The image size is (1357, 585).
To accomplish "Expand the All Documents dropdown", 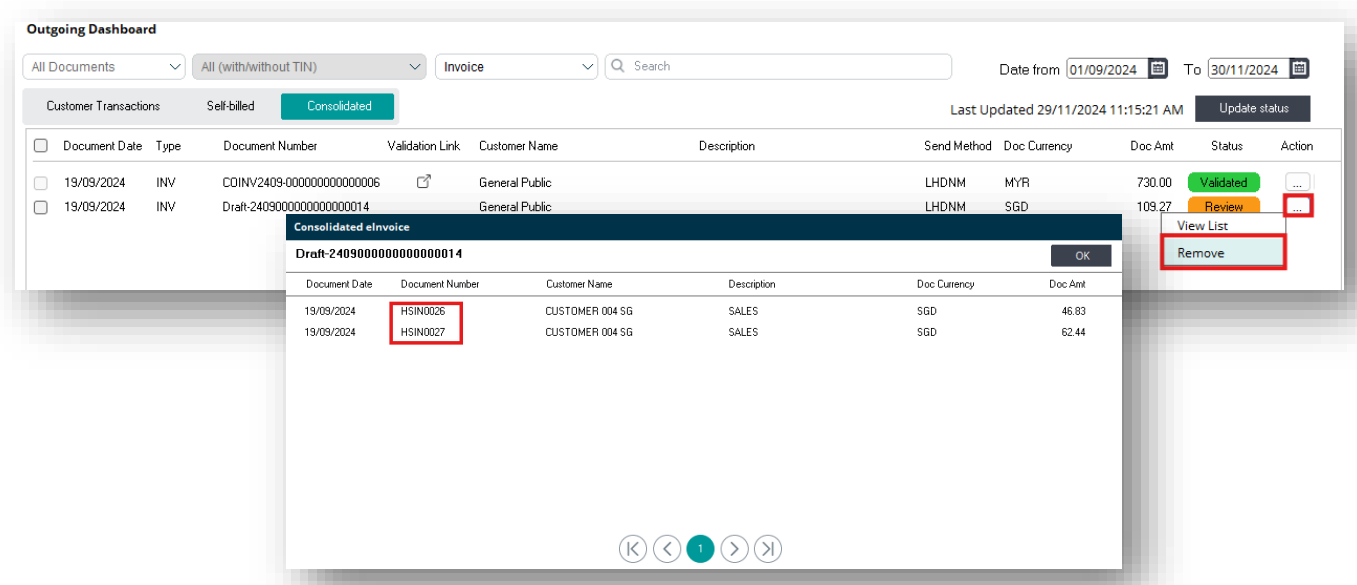I will click(x=104, y=67).
